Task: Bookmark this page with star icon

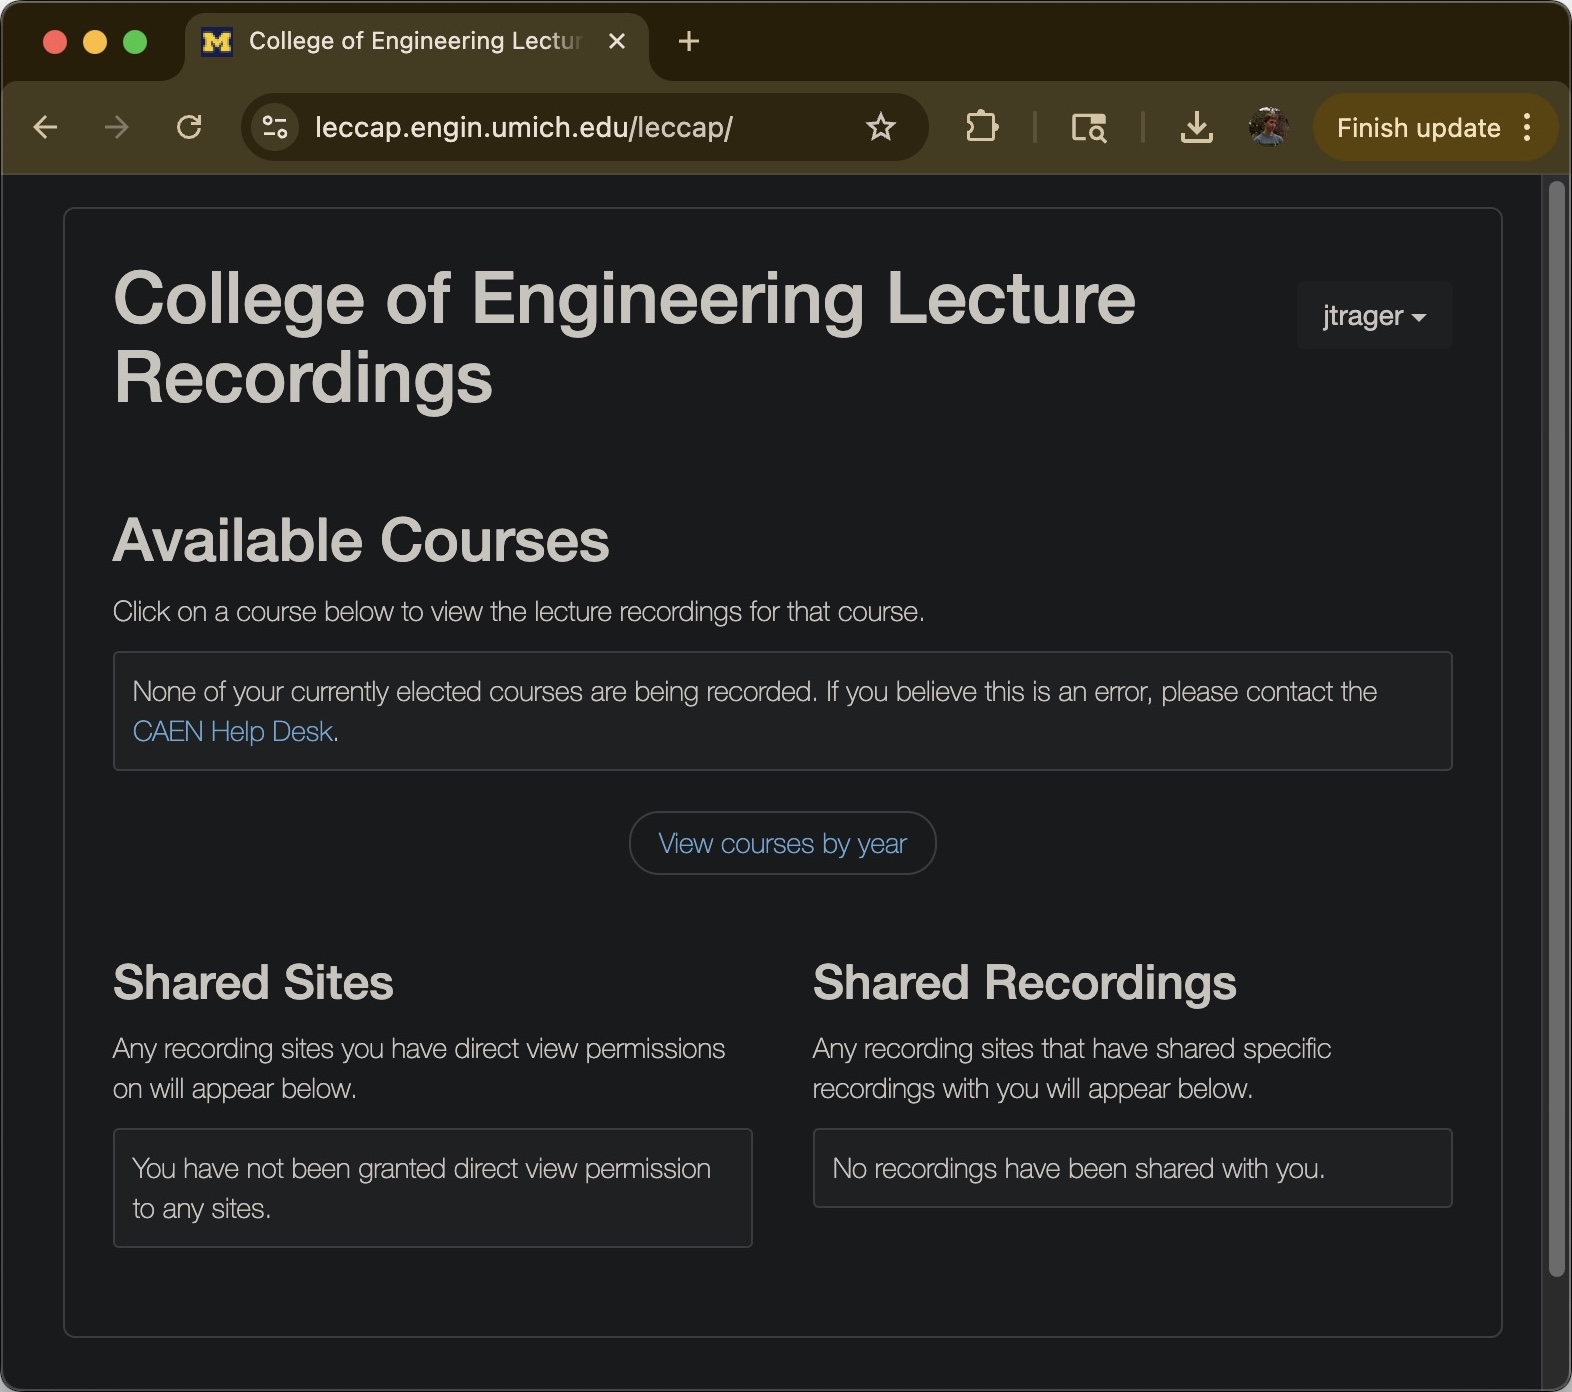Action: click(x=880, y=127)
